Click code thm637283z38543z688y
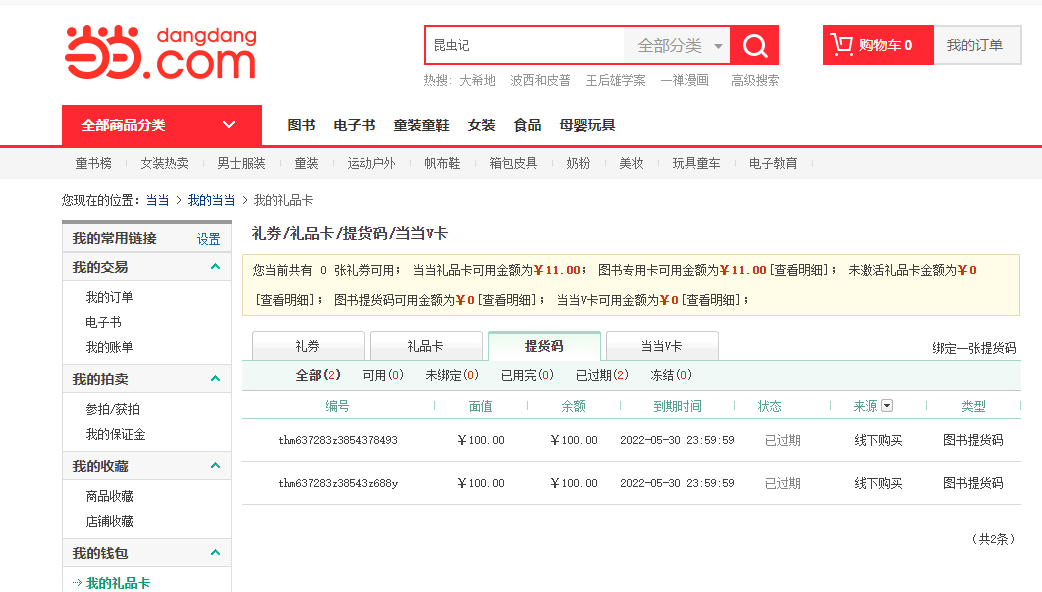This screenshot has height=592, width=1042. pyautogui.click(x=338, y=483)
